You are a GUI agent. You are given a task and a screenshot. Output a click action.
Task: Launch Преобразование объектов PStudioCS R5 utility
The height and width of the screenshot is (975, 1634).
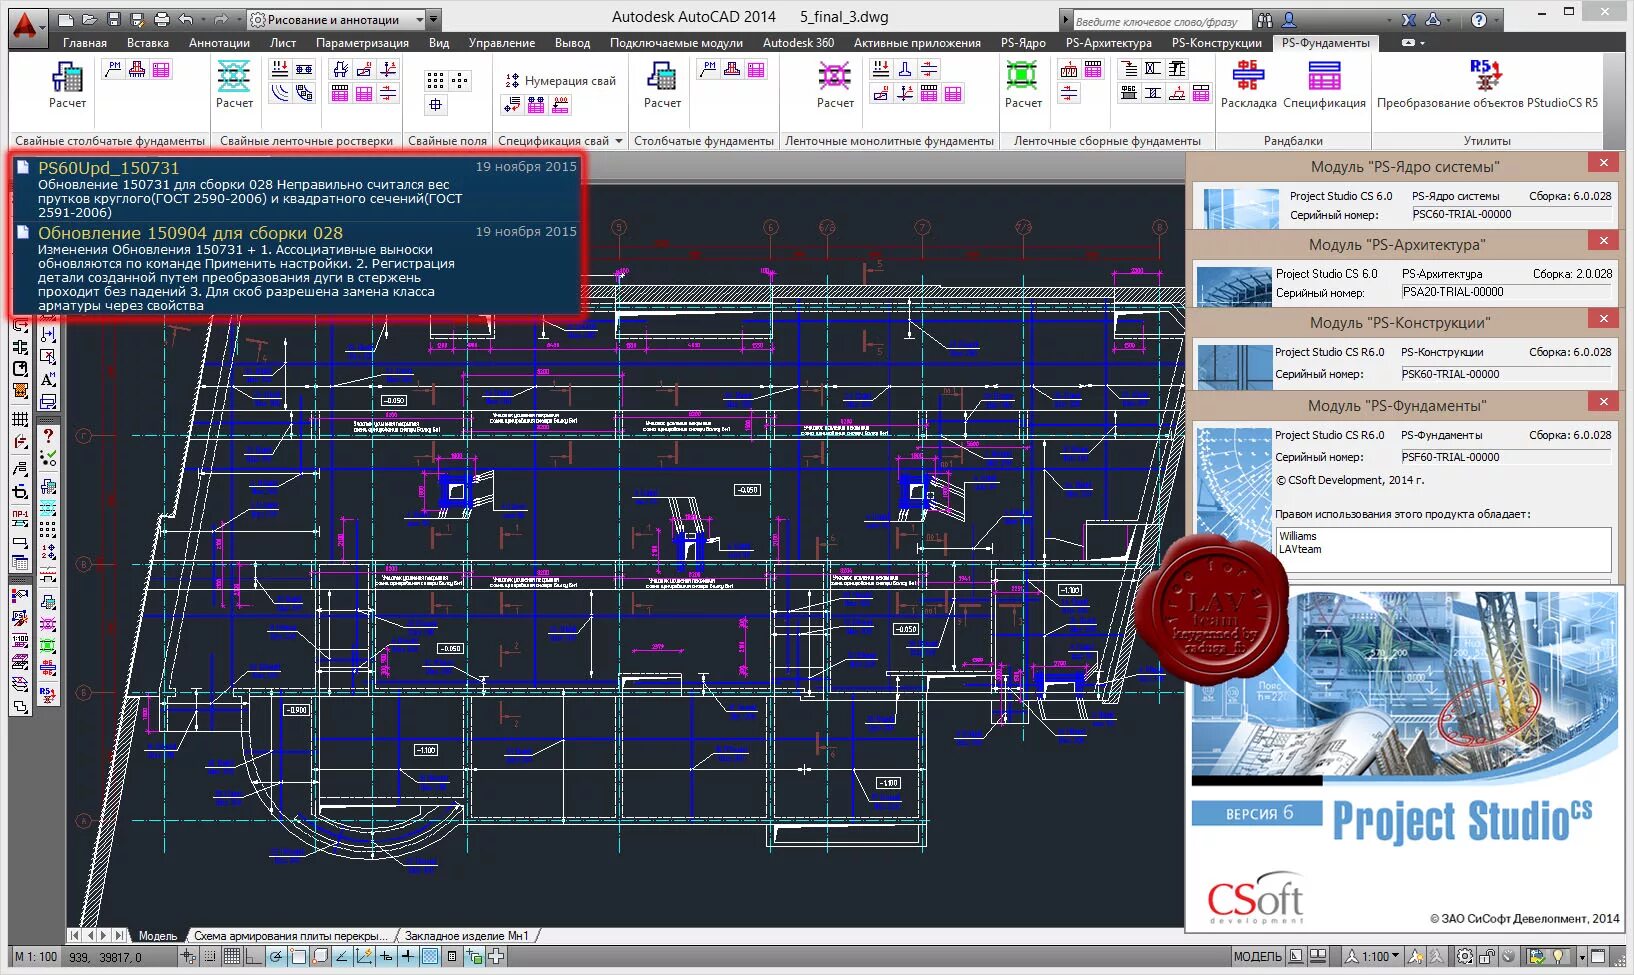[1487, 84]
